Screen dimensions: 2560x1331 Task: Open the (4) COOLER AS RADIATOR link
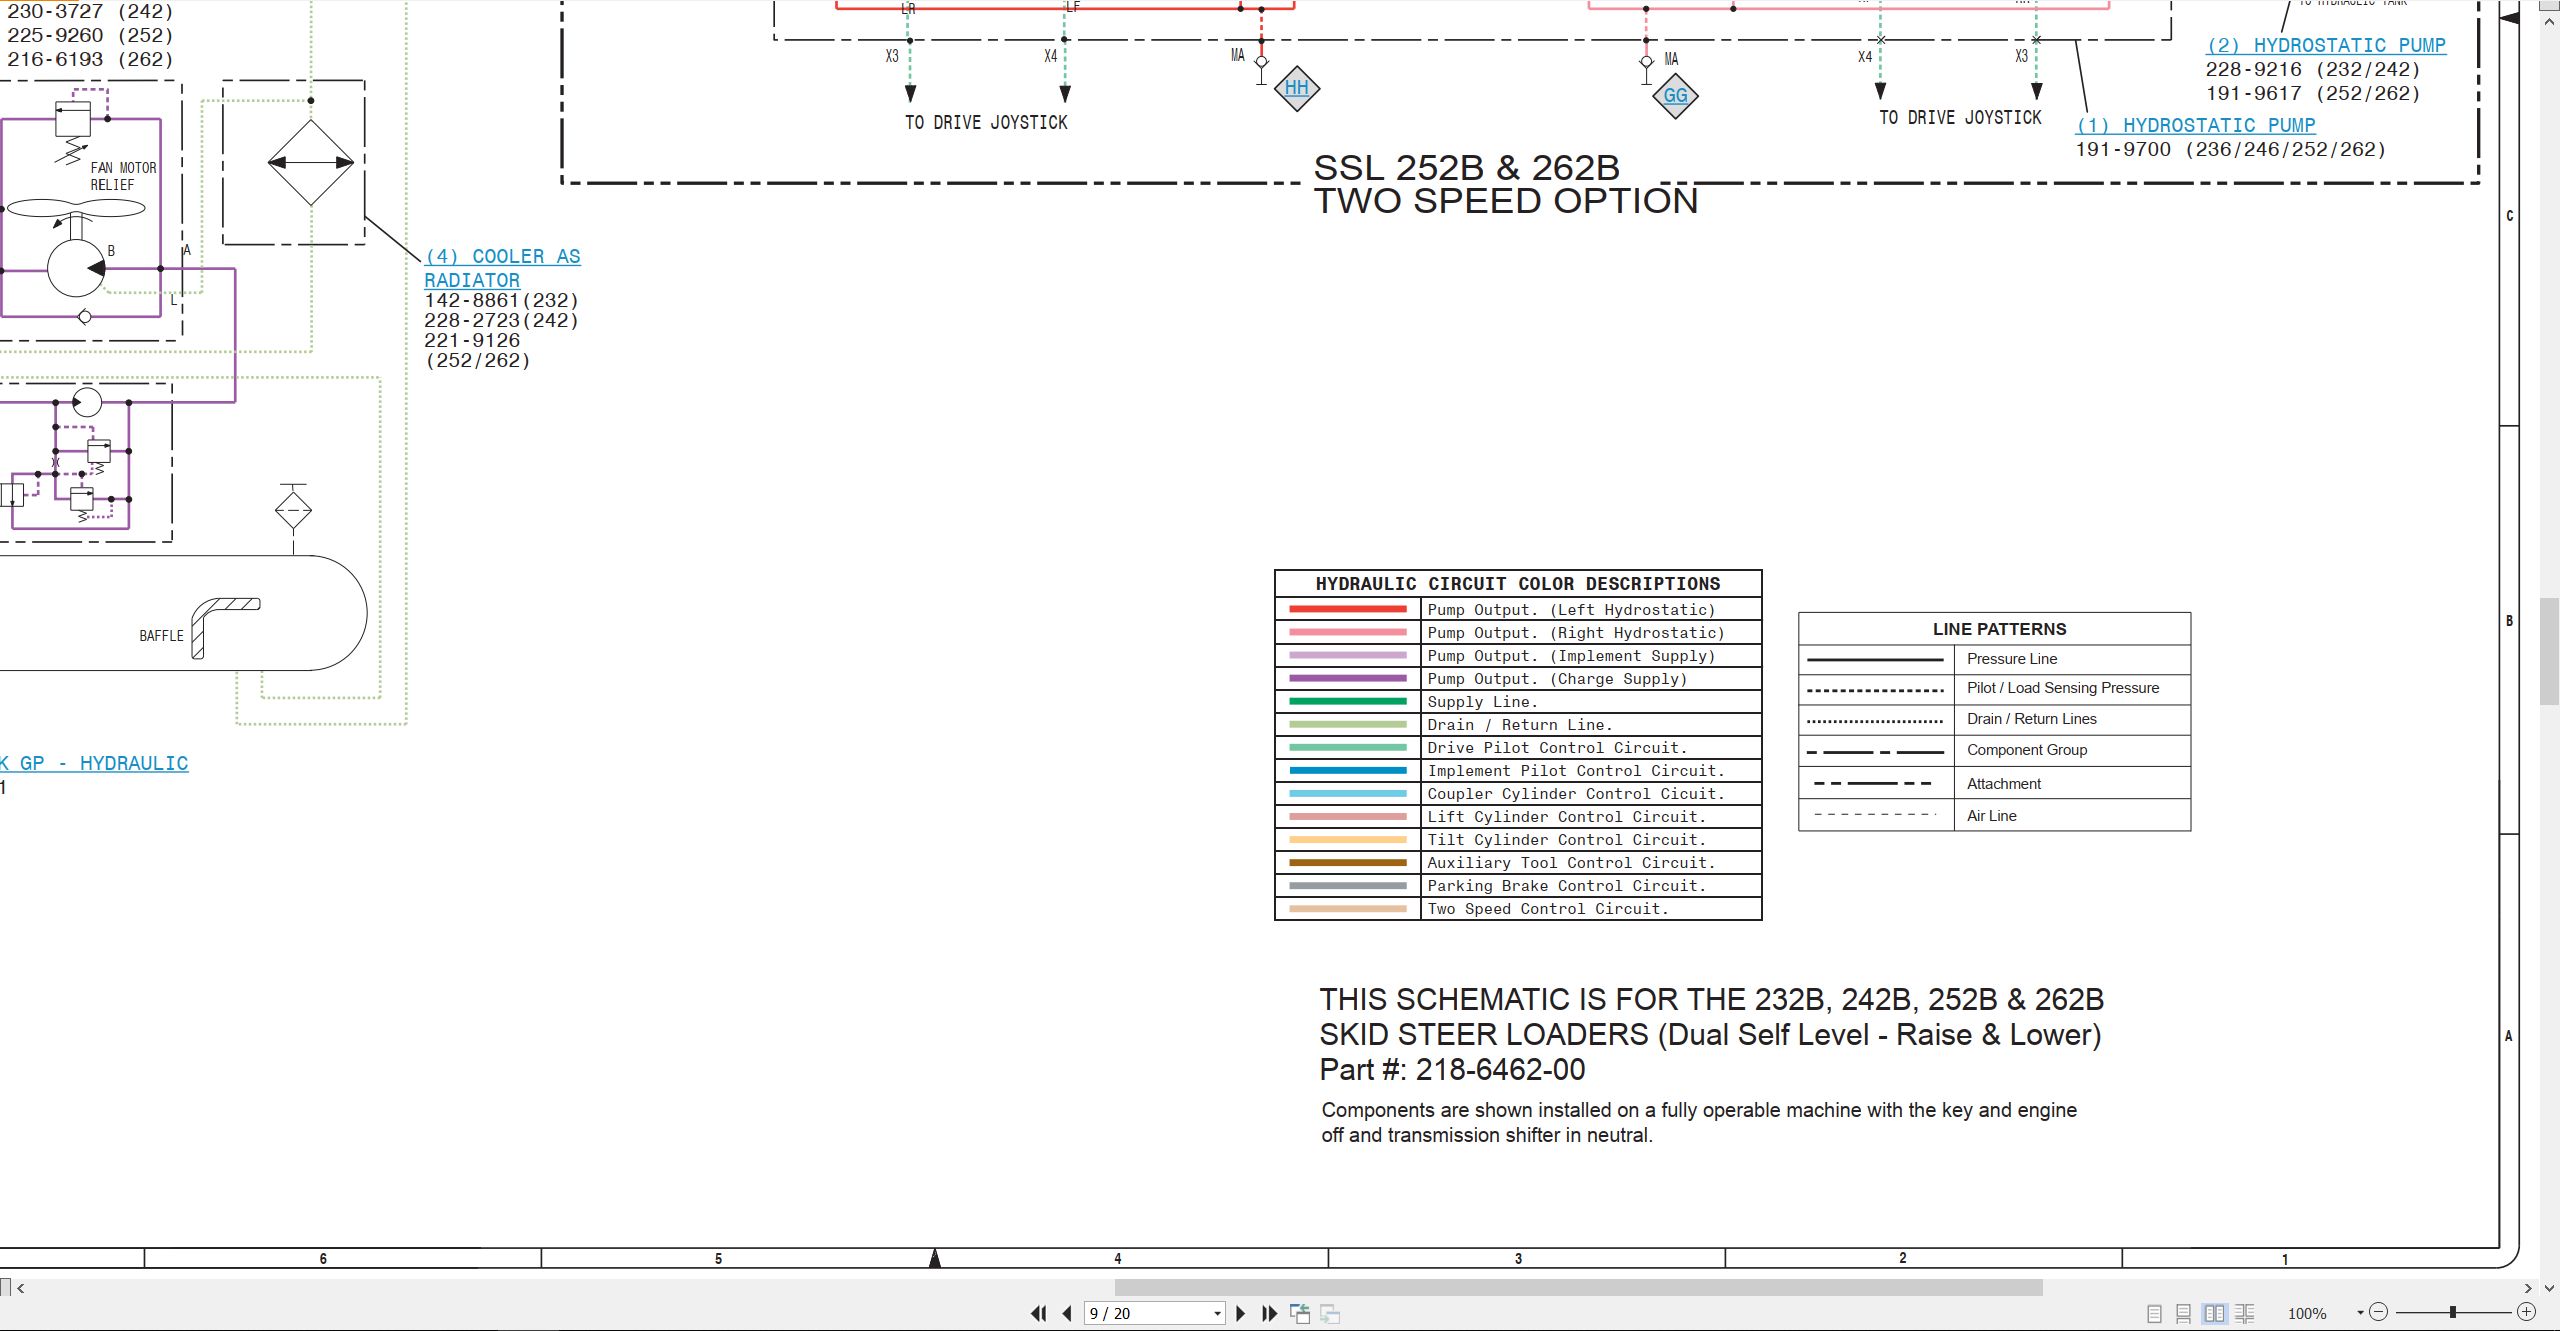[x=502, y=268]
